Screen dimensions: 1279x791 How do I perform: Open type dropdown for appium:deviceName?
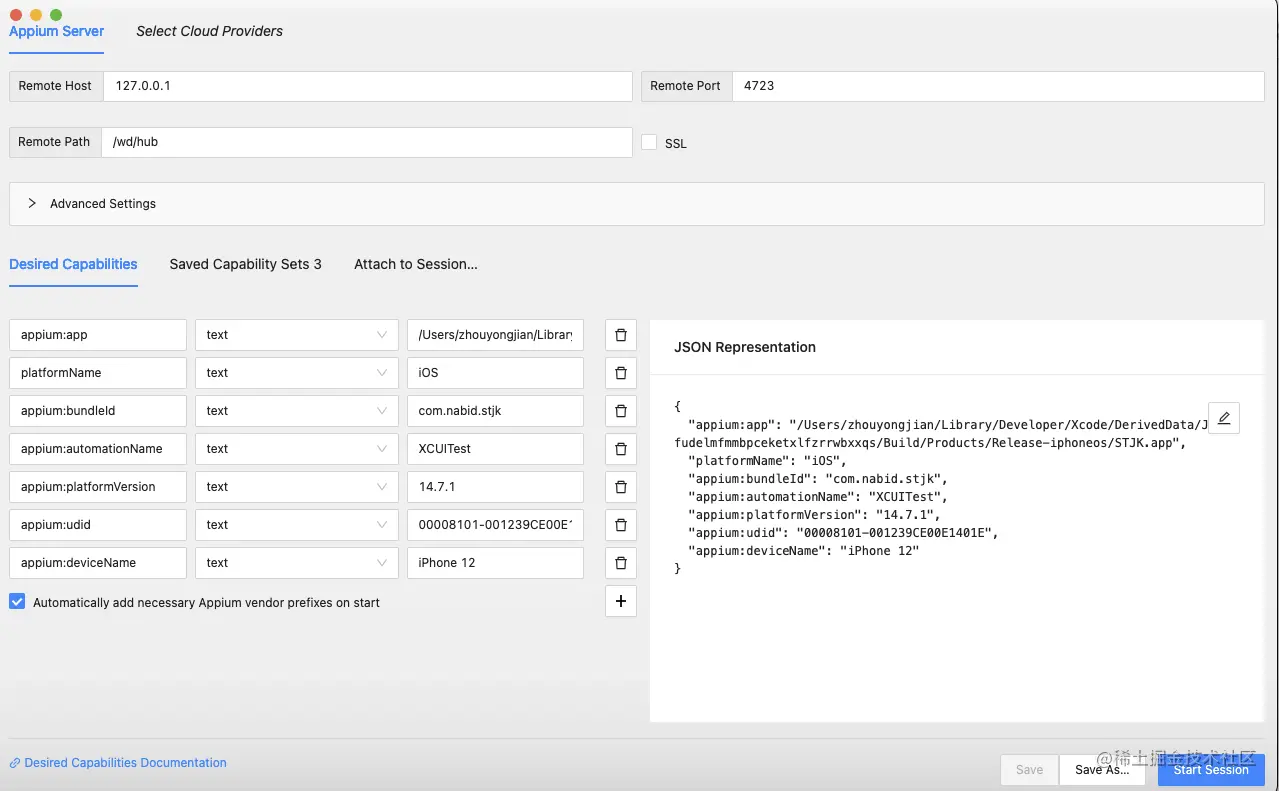coord(297,563)
